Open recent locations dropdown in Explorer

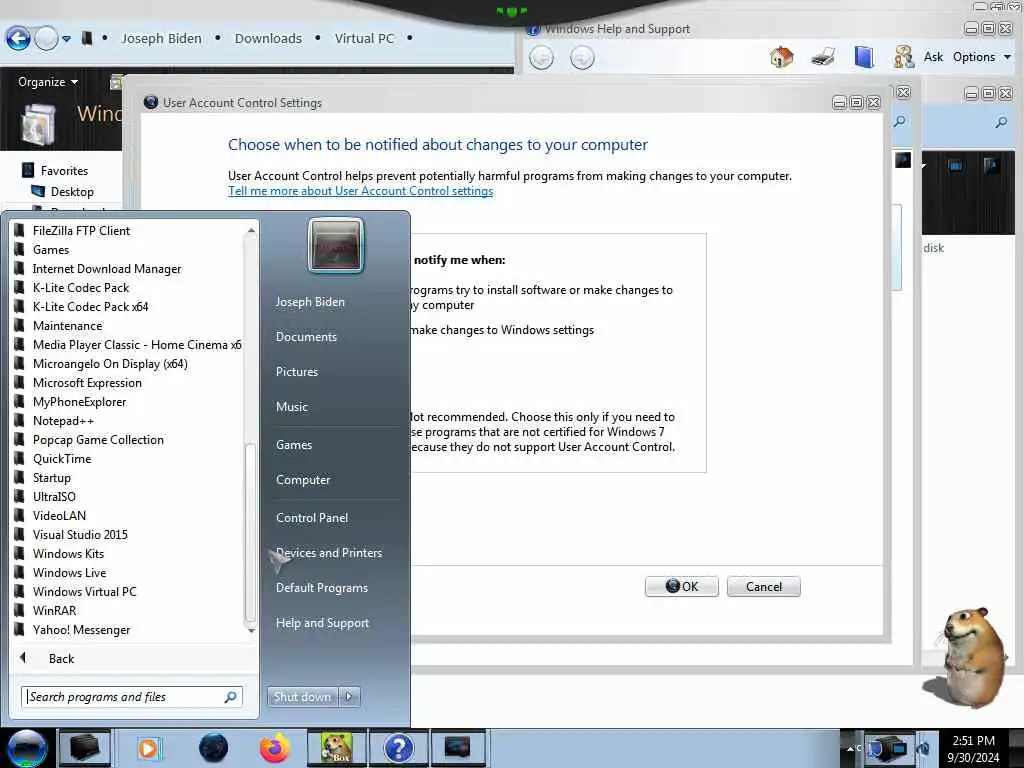(66, 39)
